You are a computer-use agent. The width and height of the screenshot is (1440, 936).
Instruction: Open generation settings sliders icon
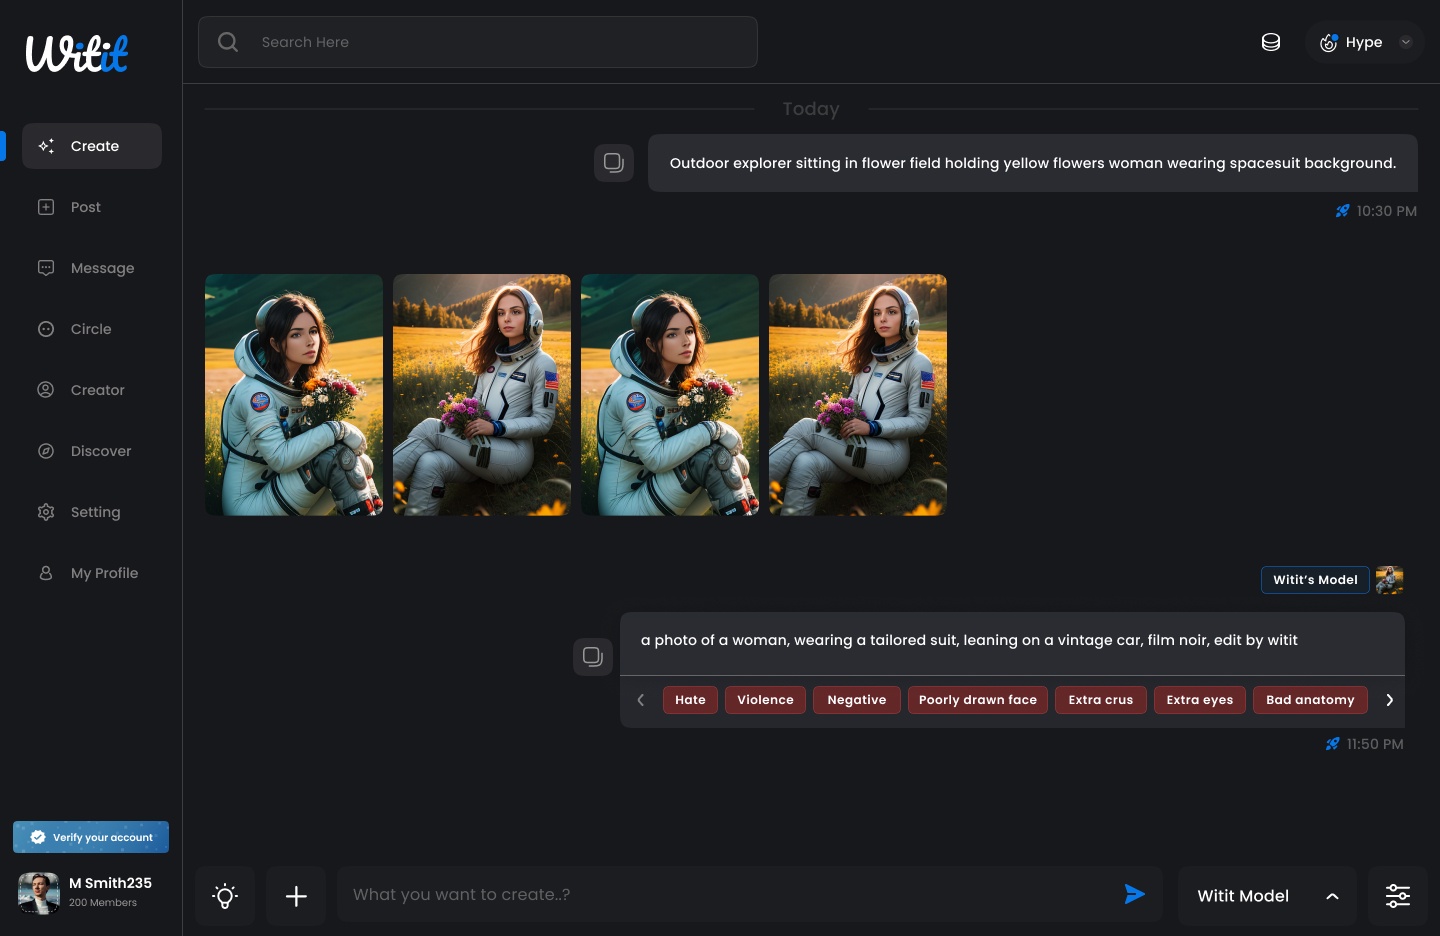(x=1398, y=895)
